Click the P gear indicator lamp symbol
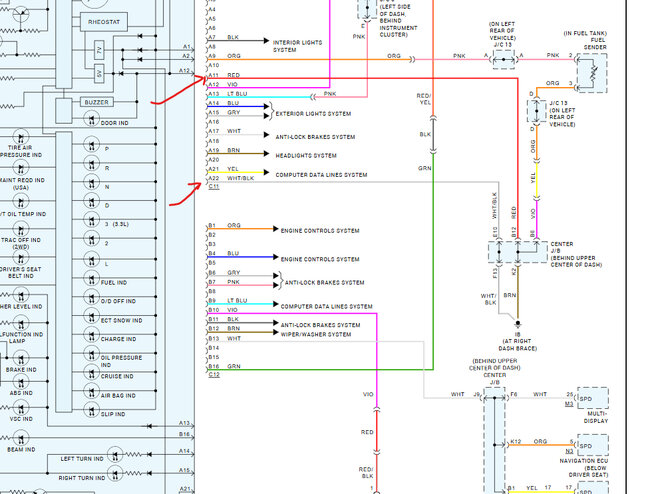650x494 pixels. coord(91,145)
